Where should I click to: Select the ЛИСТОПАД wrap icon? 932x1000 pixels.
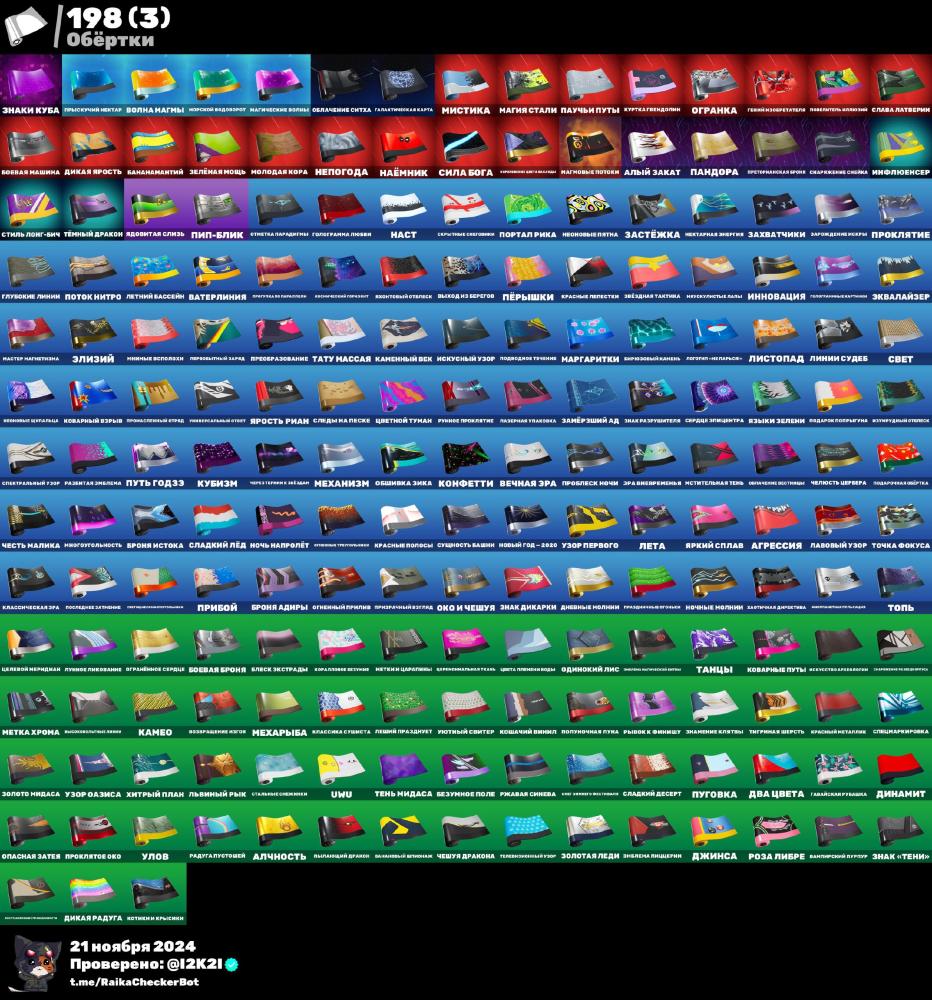coord(776,328)
